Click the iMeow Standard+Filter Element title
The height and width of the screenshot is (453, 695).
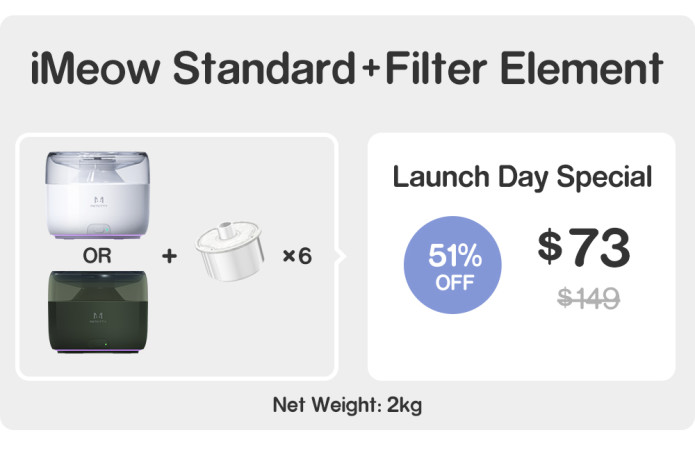pyautogui.click(x=347, y=68)
